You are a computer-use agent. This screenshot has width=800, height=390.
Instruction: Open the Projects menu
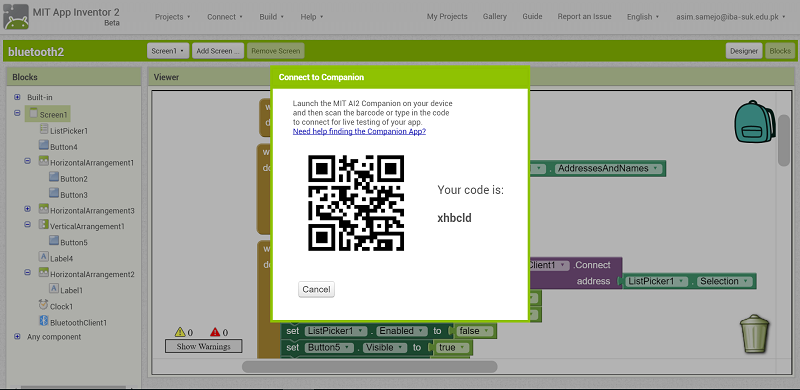tap(172, 17)
